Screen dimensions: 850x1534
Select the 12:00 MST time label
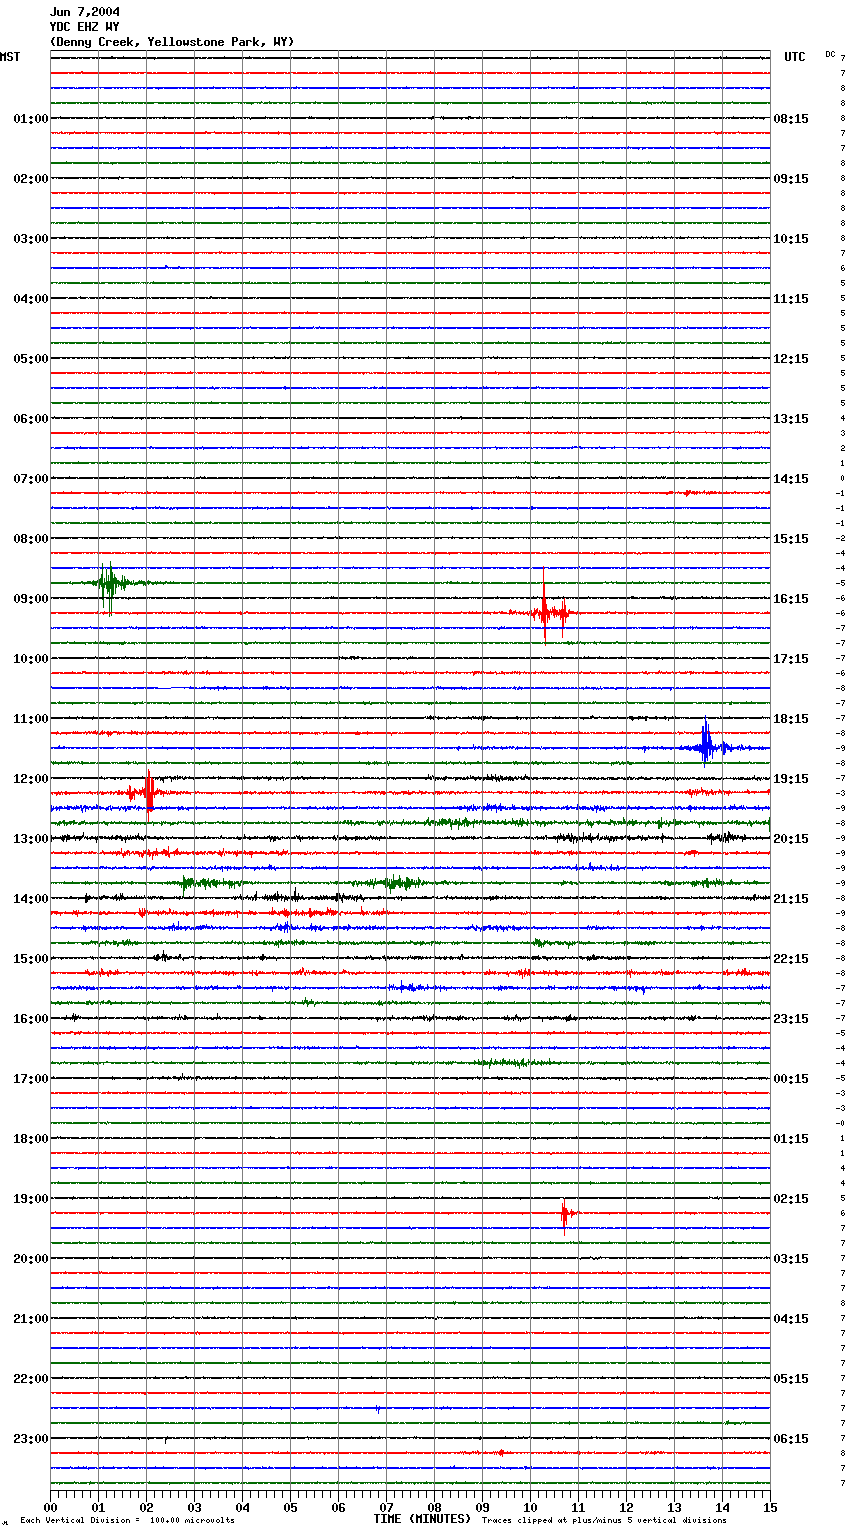(x=31, y=779)
